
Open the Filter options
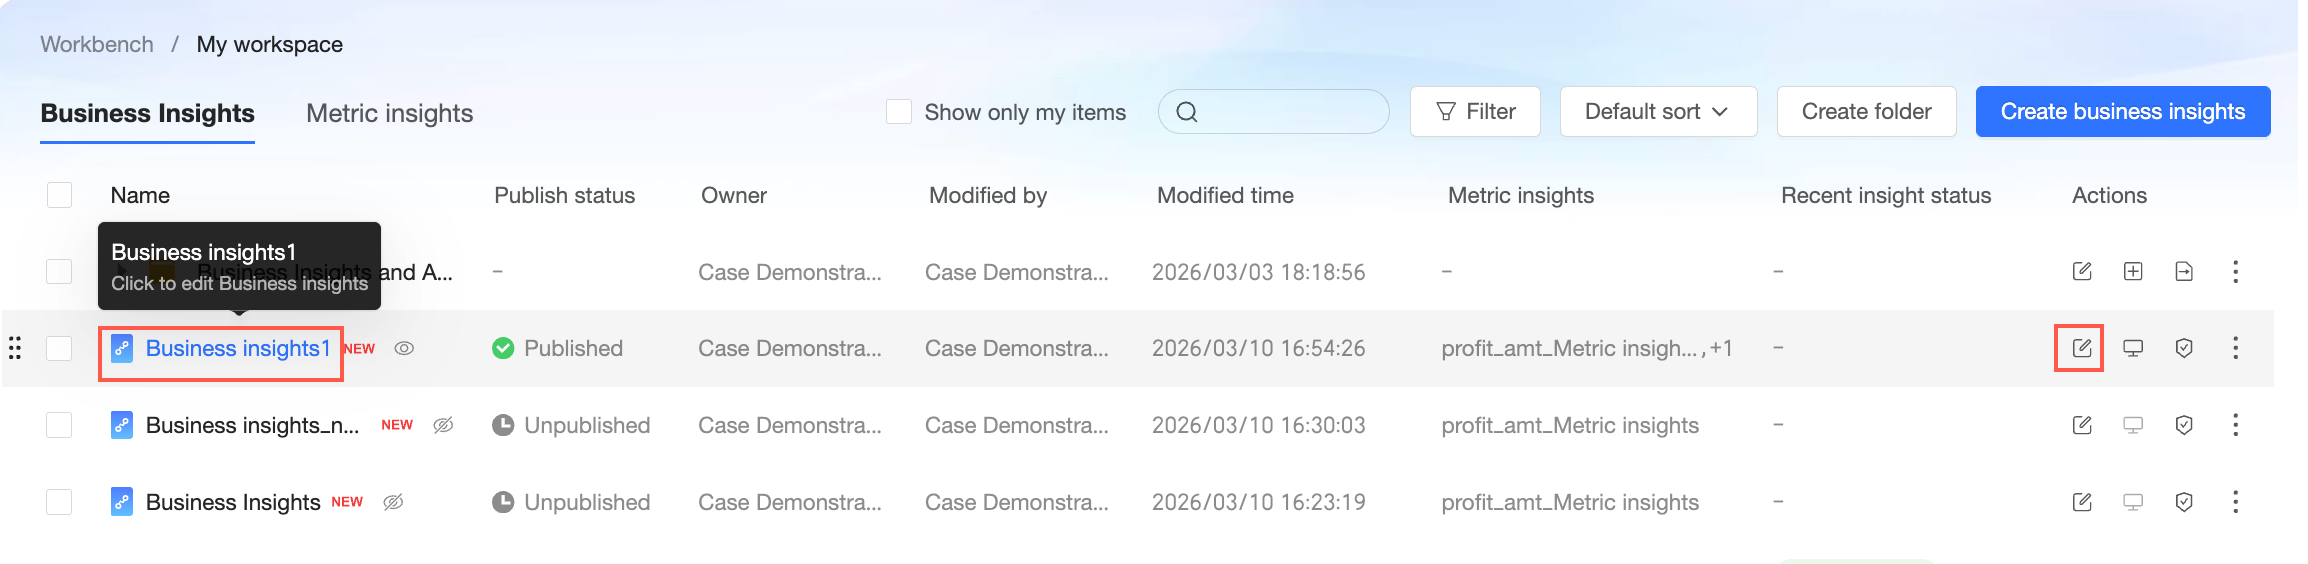click(1475, 112)
